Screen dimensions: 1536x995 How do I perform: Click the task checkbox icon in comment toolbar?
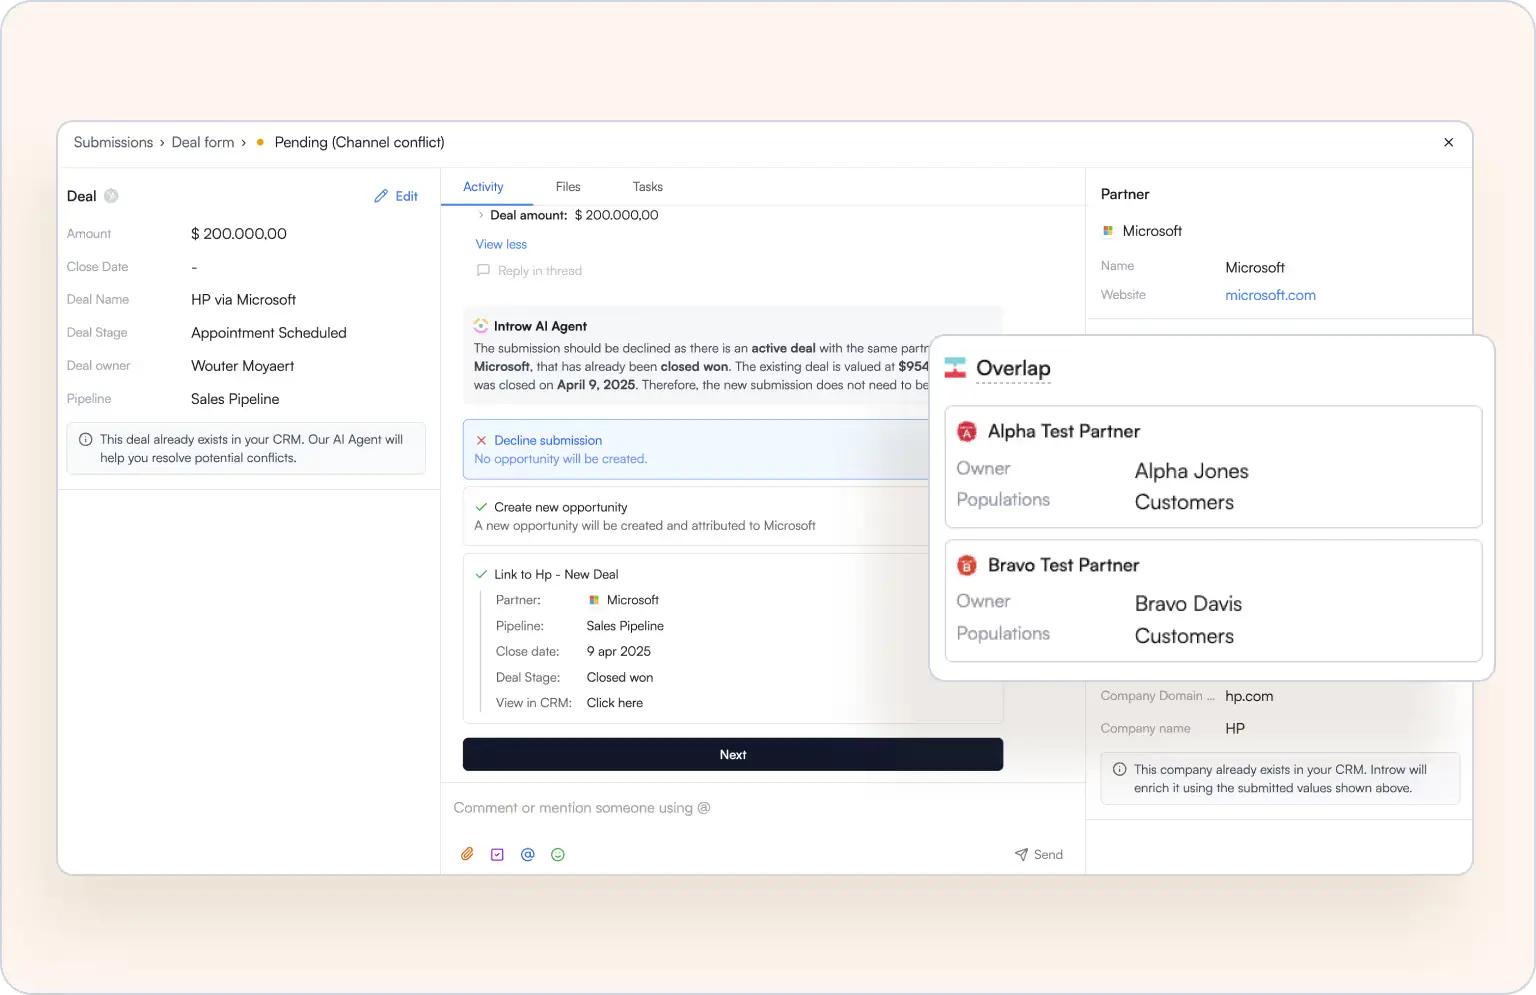497,854
